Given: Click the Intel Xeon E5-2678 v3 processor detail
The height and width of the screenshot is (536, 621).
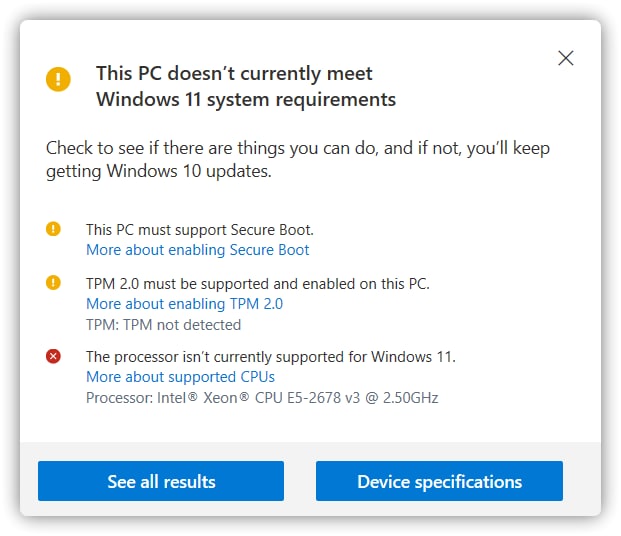Looking at the screenshot, I should click(262, 398).
